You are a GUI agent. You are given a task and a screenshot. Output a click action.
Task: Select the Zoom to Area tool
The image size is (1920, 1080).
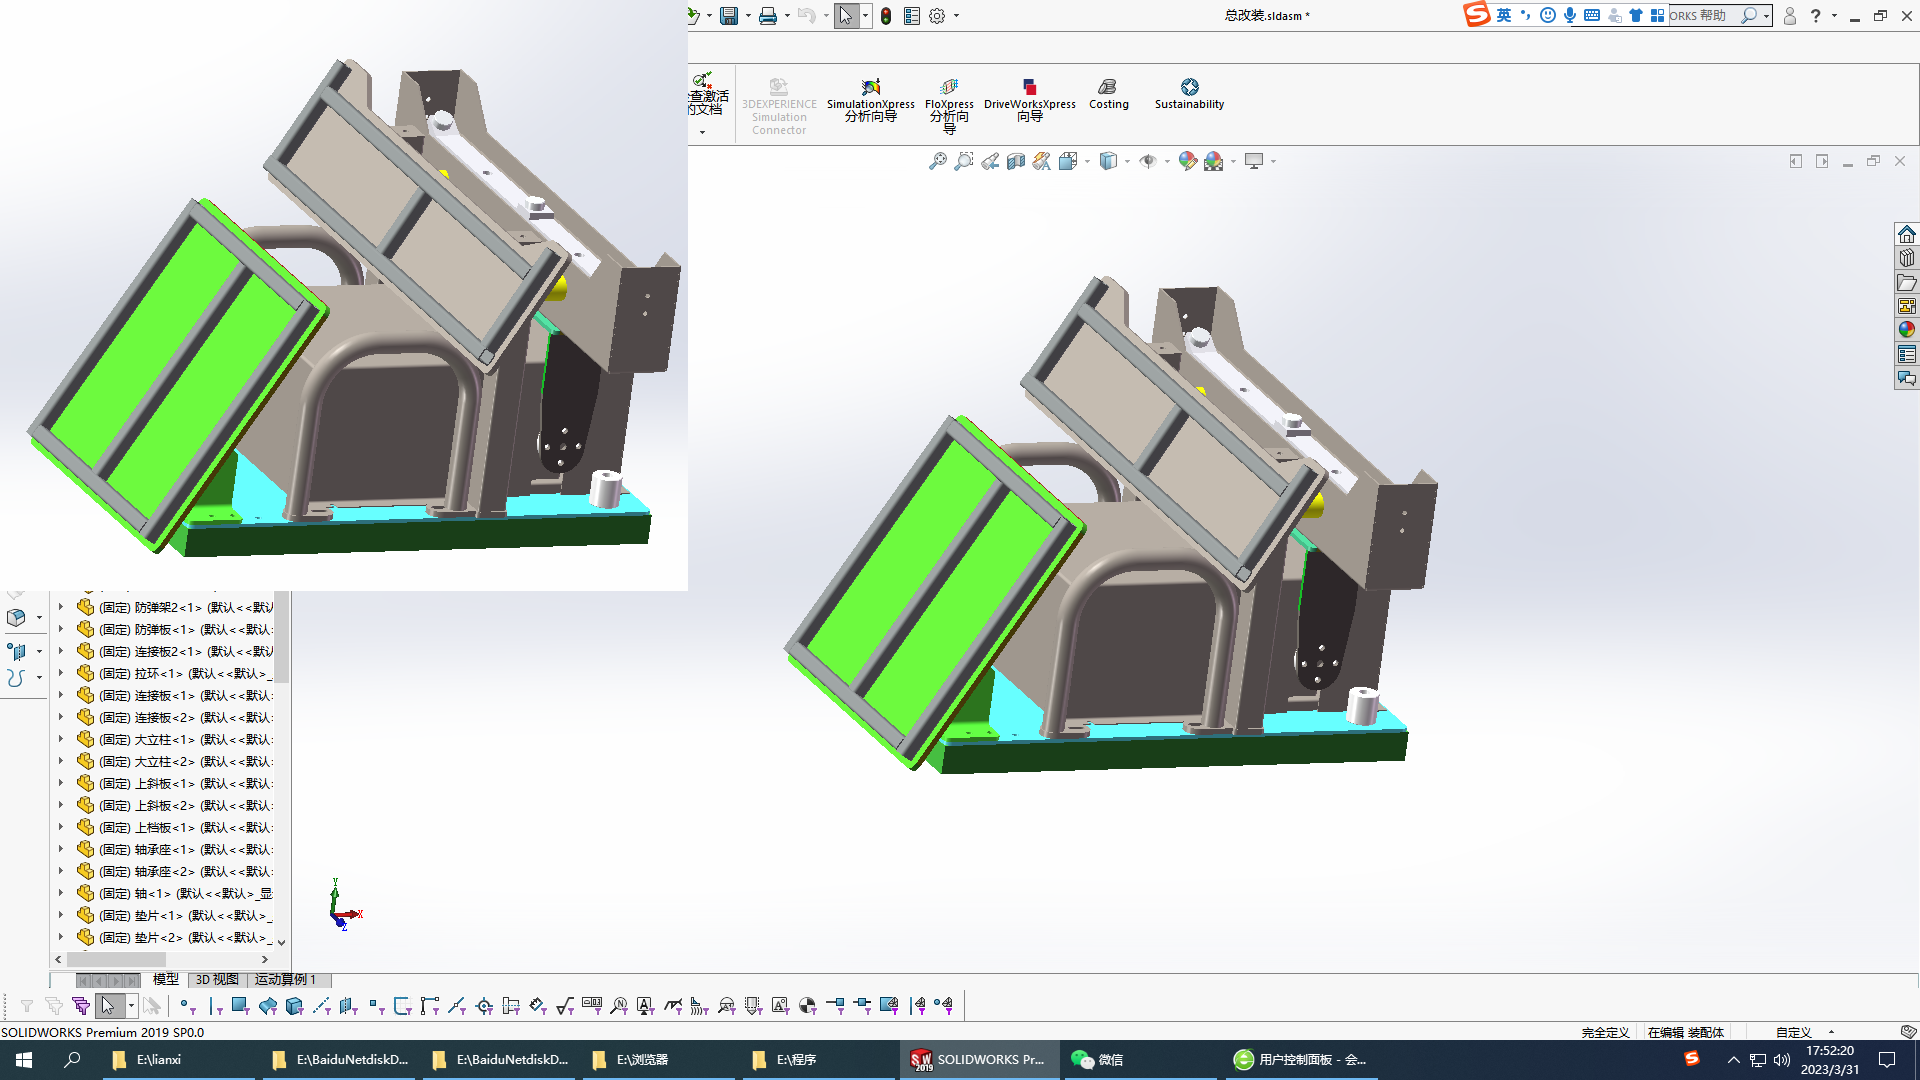[x=963, y=161]
